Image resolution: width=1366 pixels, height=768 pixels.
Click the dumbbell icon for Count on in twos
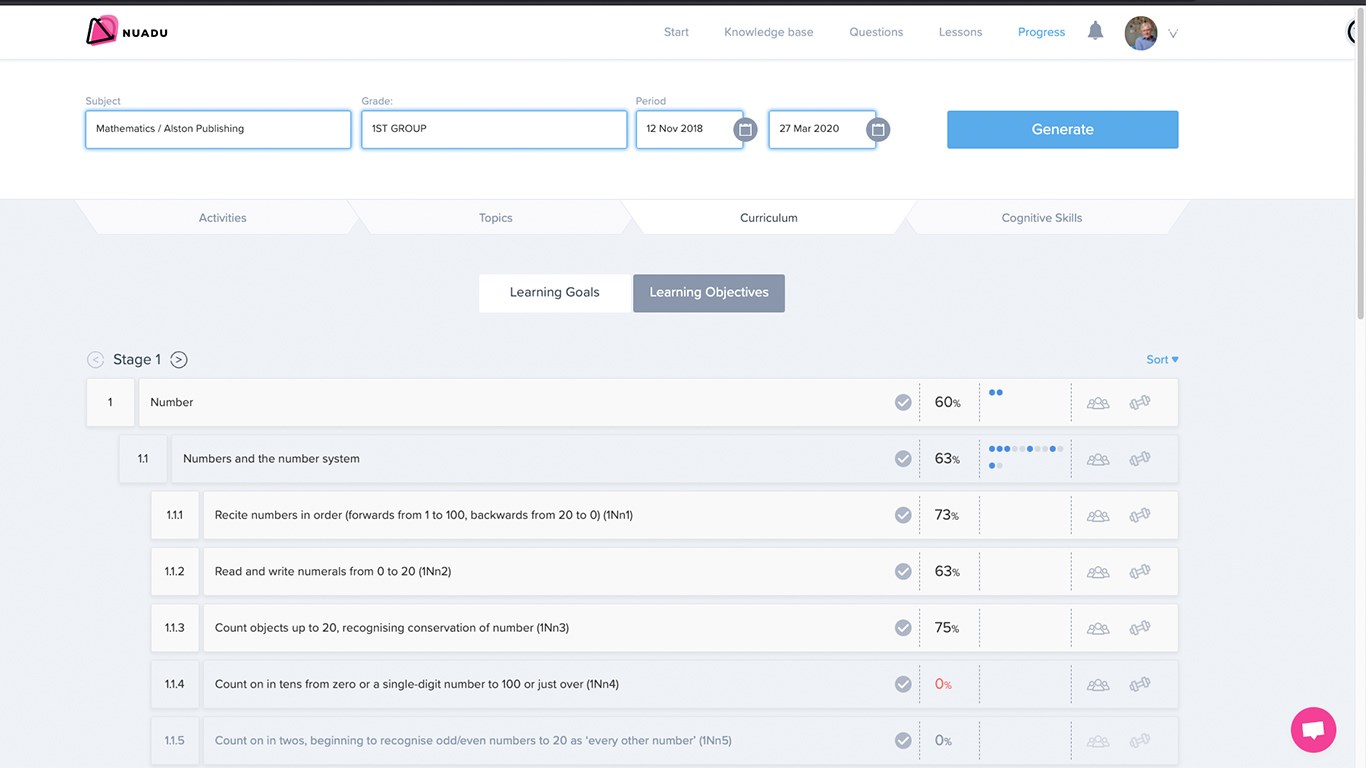click(x=1140, y=741)
